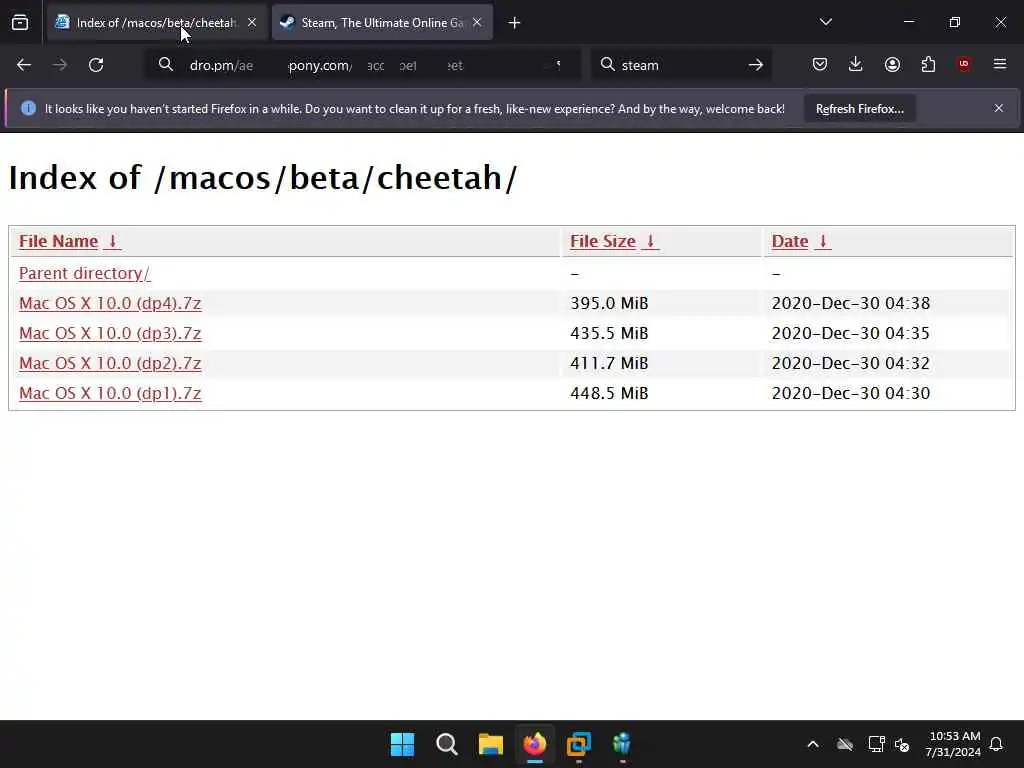Viewport: 1024px width, 768px height.
Task: Click the address bar search magnifier icon
Action: tap(166, 65)
